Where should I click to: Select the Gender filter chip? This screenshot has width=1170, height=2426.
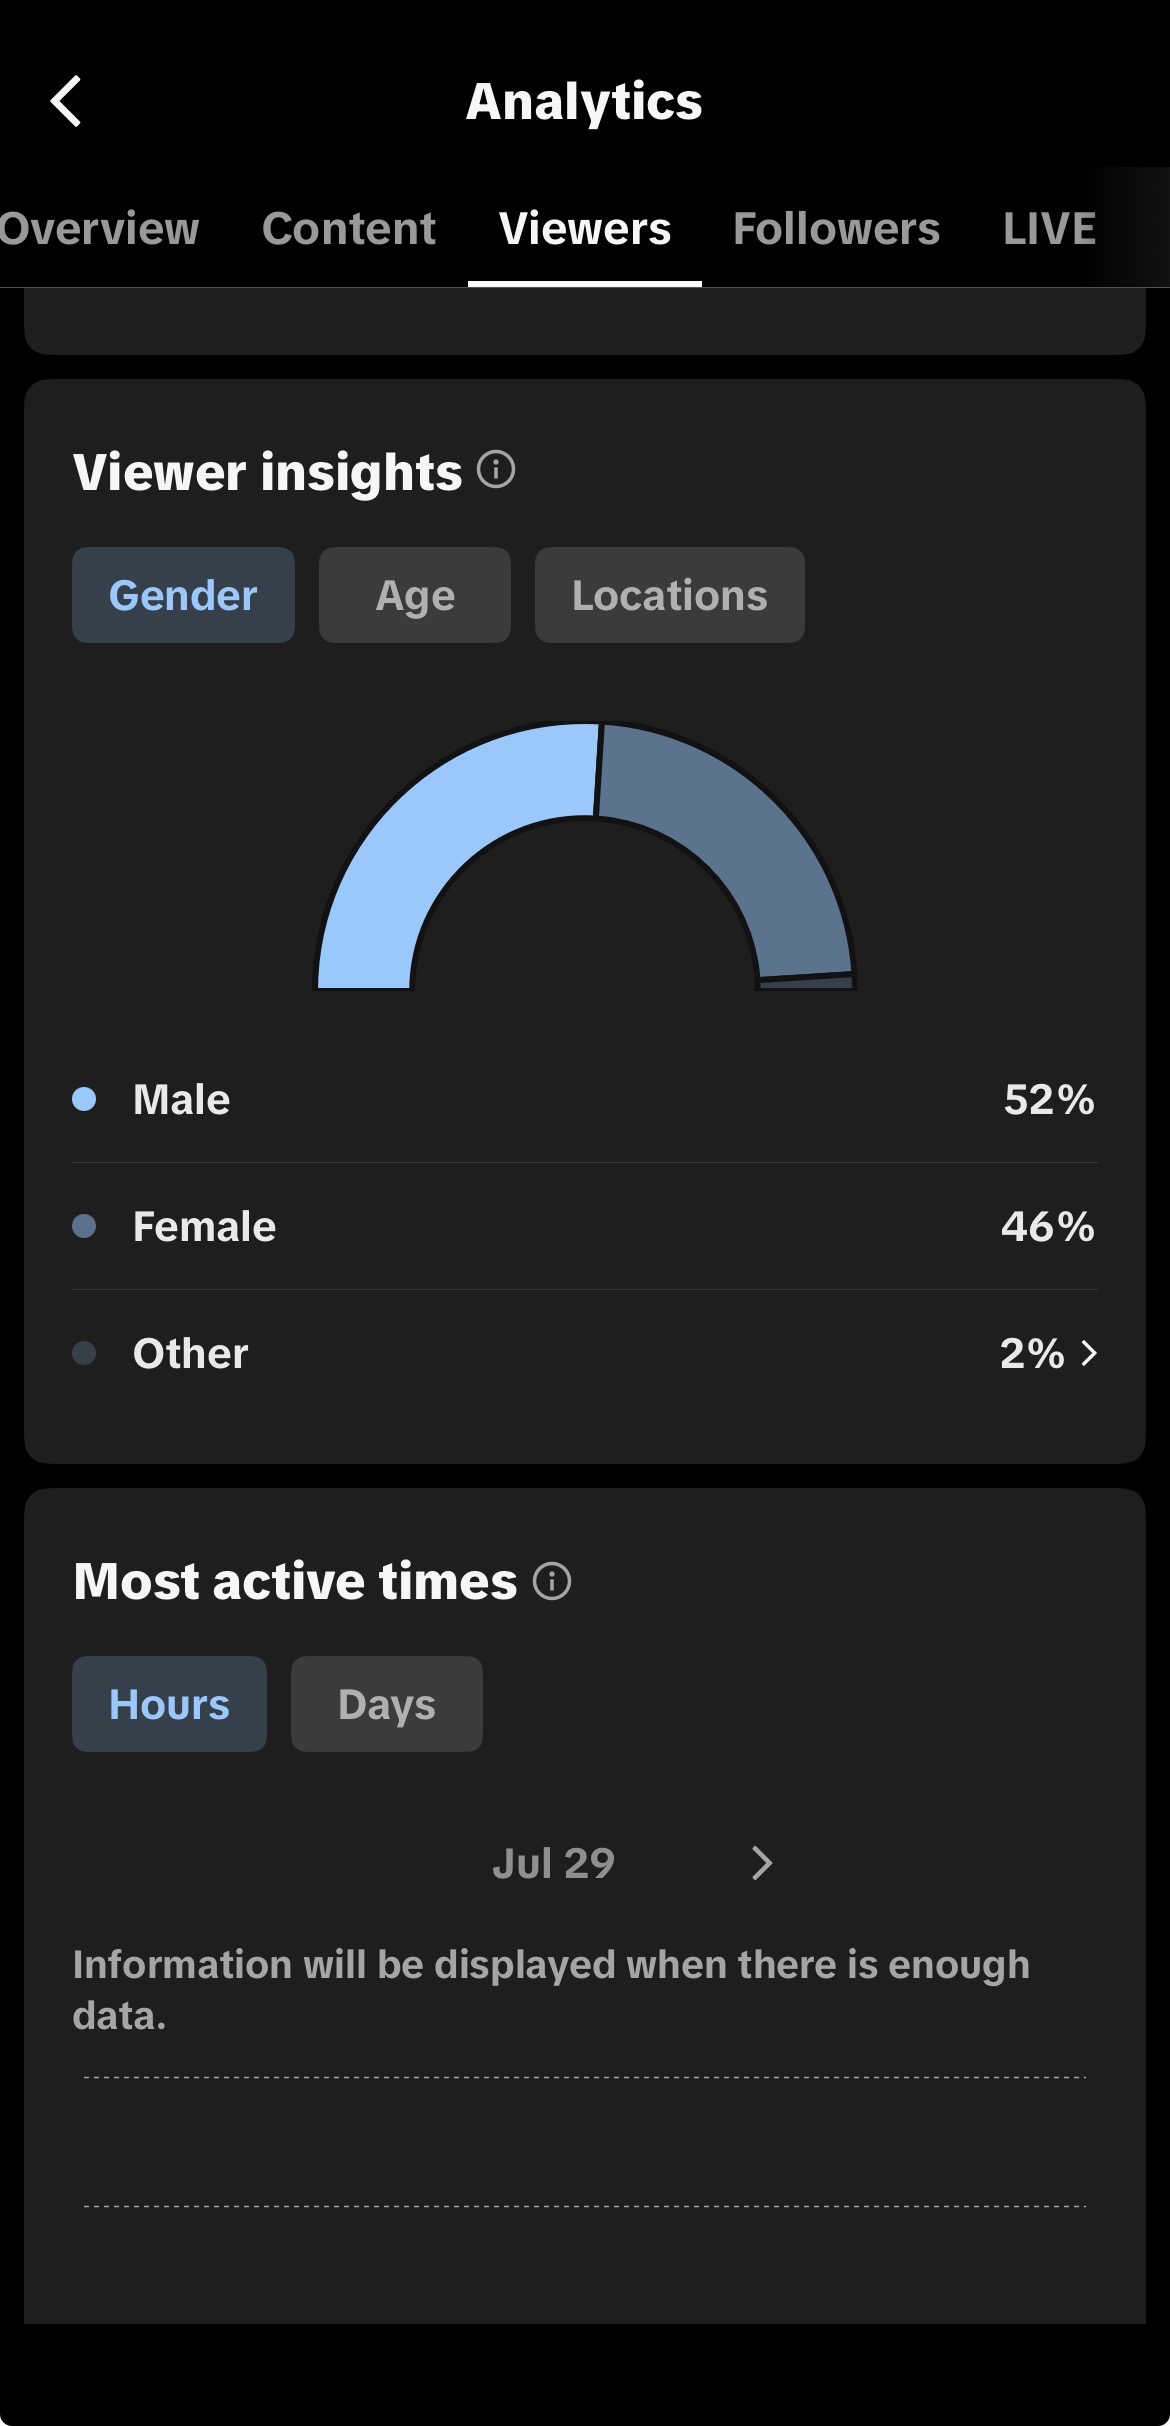pyautogui.click(x=183, y=595)
